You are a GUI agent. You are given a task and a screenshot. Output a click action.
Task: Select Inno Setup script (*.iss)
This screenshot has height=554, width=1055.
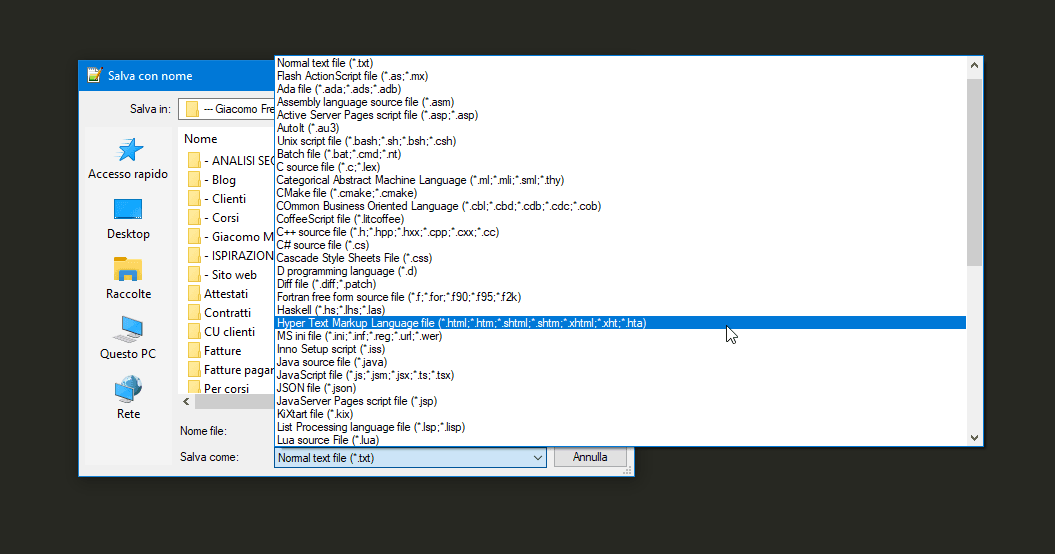620,349
